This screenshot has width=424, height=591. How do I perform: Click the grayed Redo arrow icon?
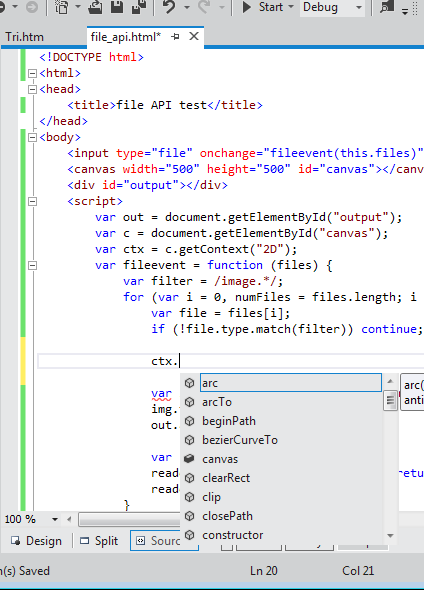tap(204, 7)
